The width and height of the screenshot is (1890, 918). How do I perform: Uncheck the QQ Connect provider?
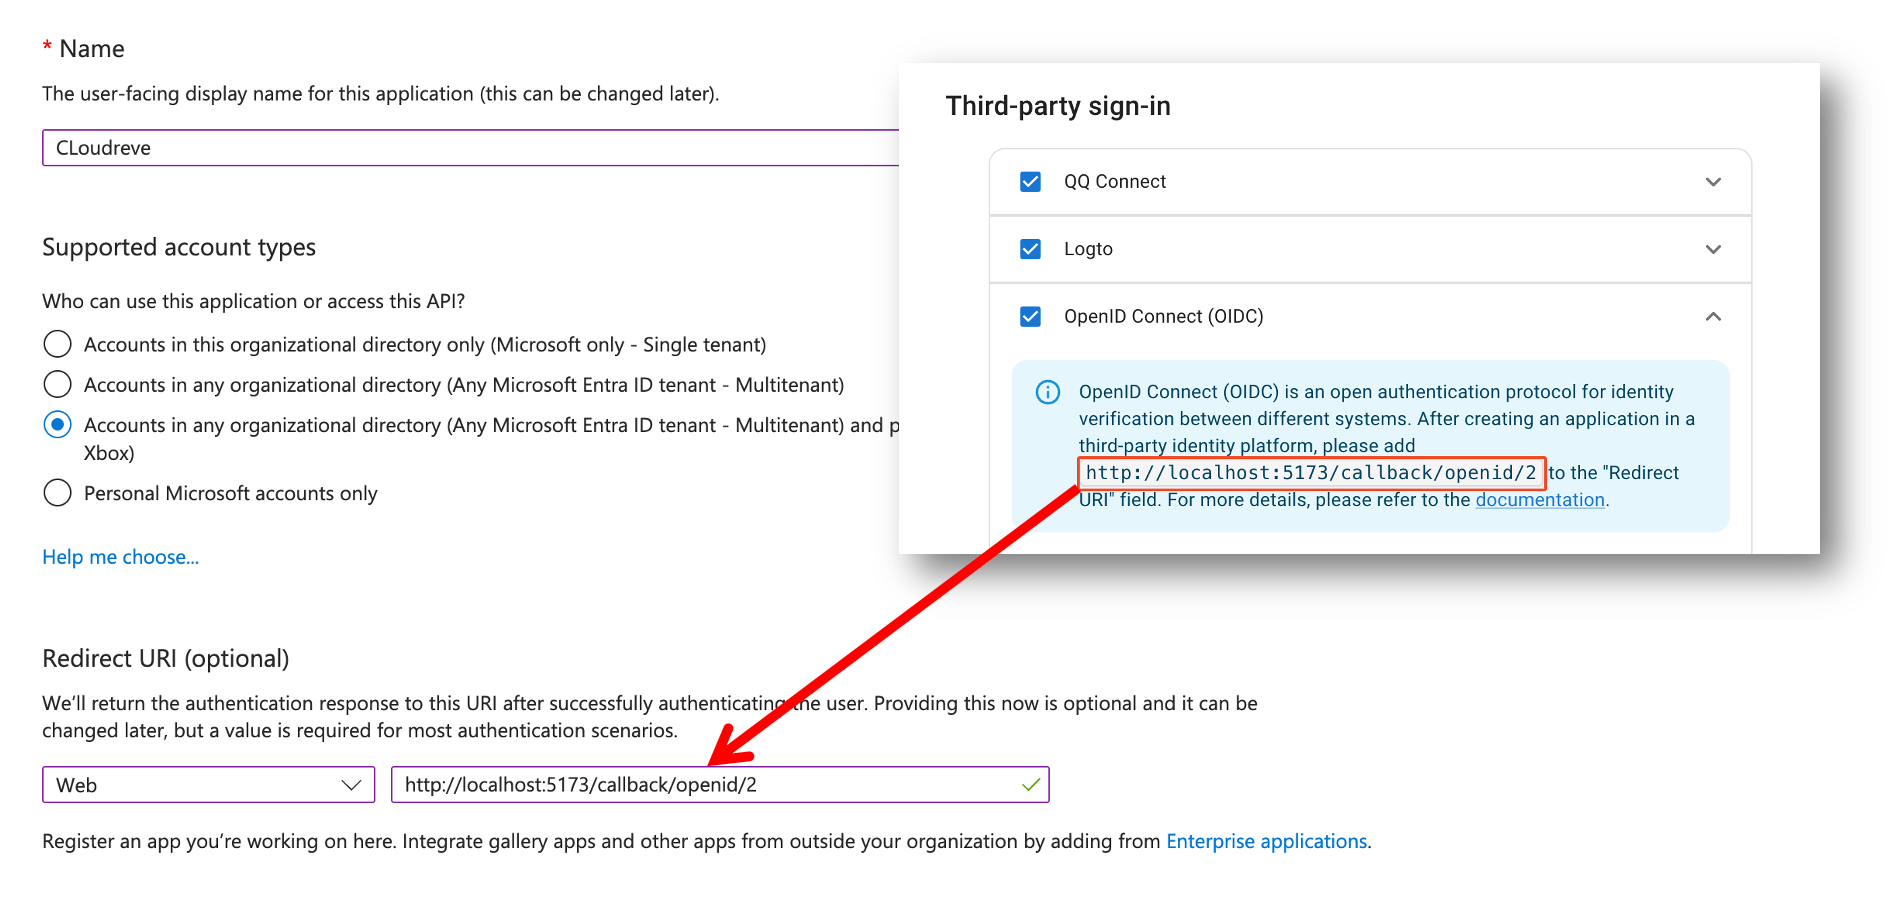(1029, 181)
